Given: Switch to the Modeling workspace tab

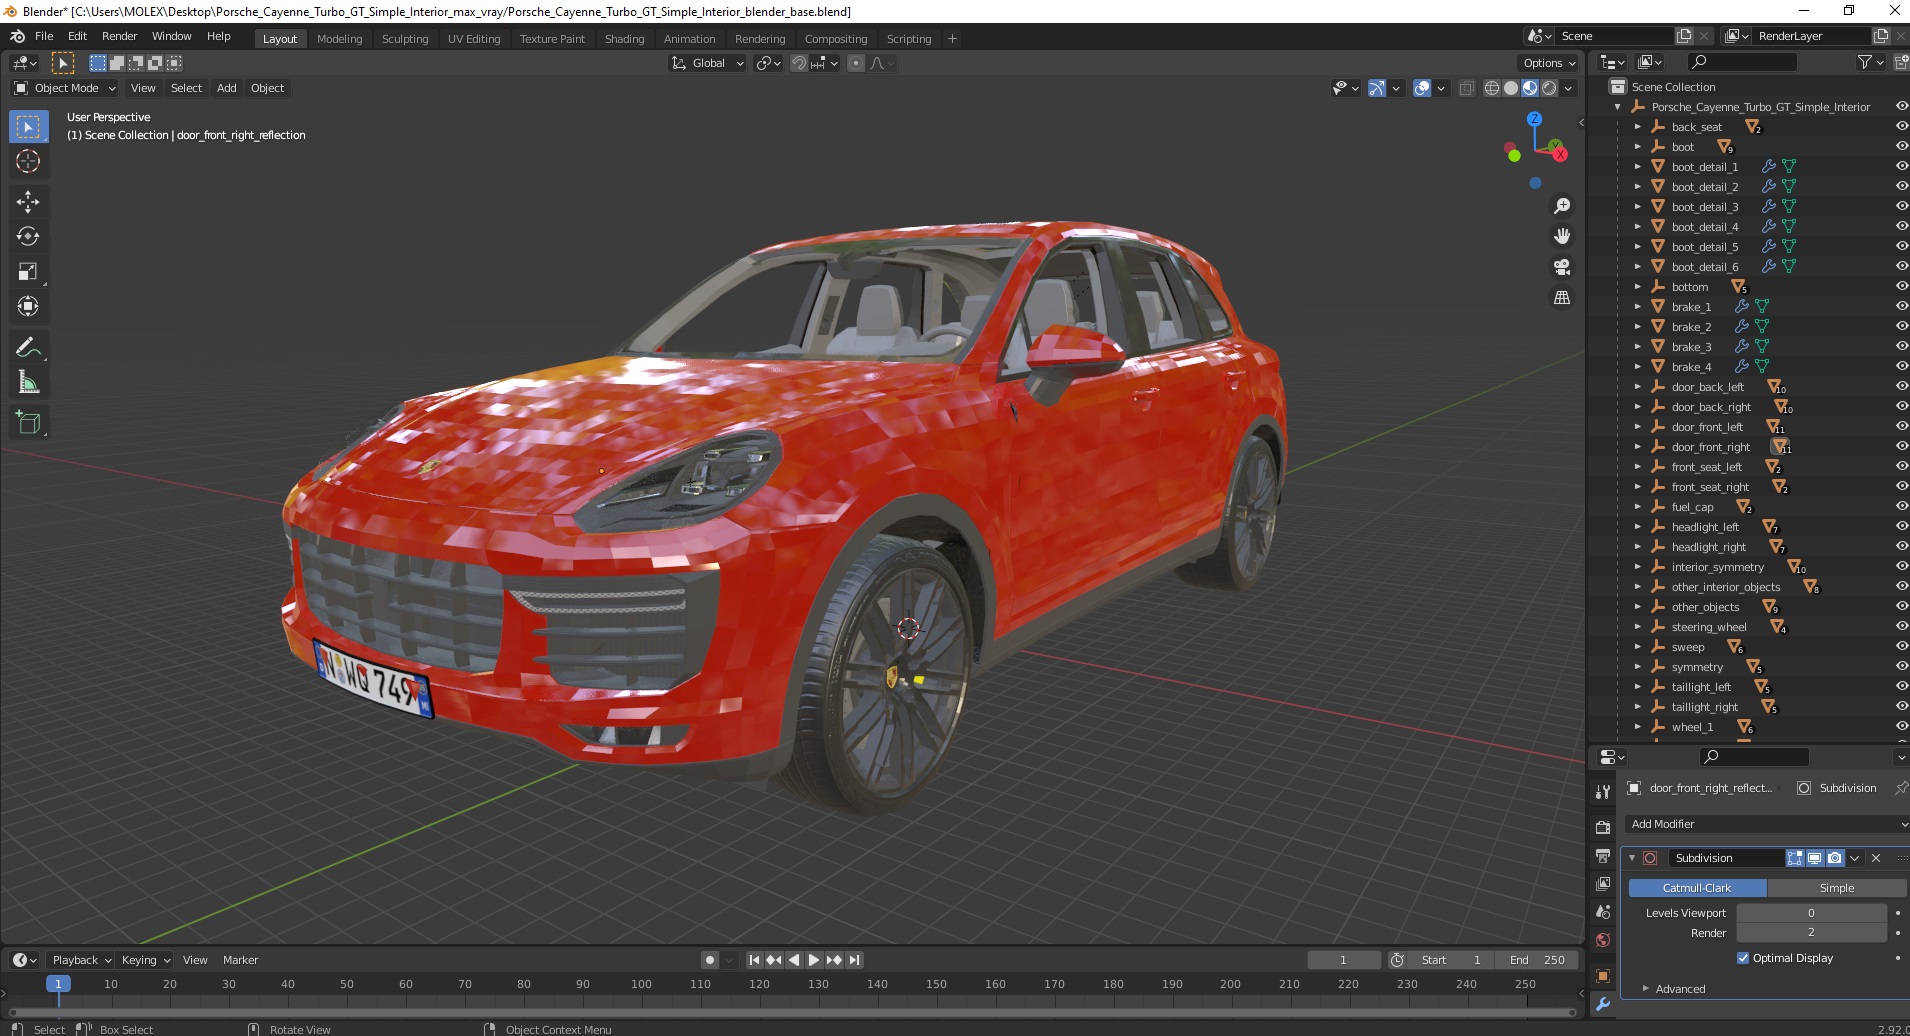Looking at the screenshot, I should 339,39.
